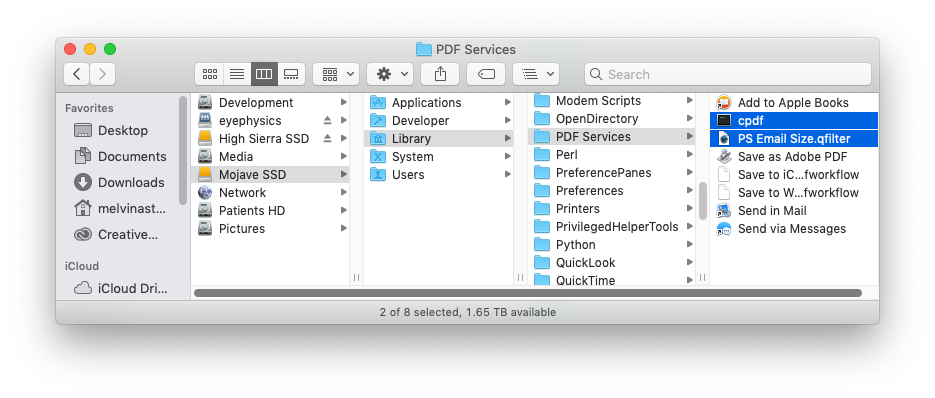
Task: Switch to column view
Action: click(x=264, y=74)
